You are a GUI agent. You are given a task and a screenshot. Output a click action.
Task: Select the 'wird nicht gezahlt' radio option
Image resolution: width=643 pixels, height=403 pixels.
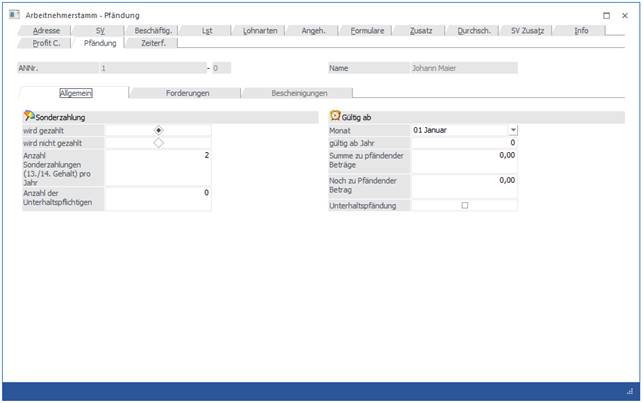tap(158, 143)
